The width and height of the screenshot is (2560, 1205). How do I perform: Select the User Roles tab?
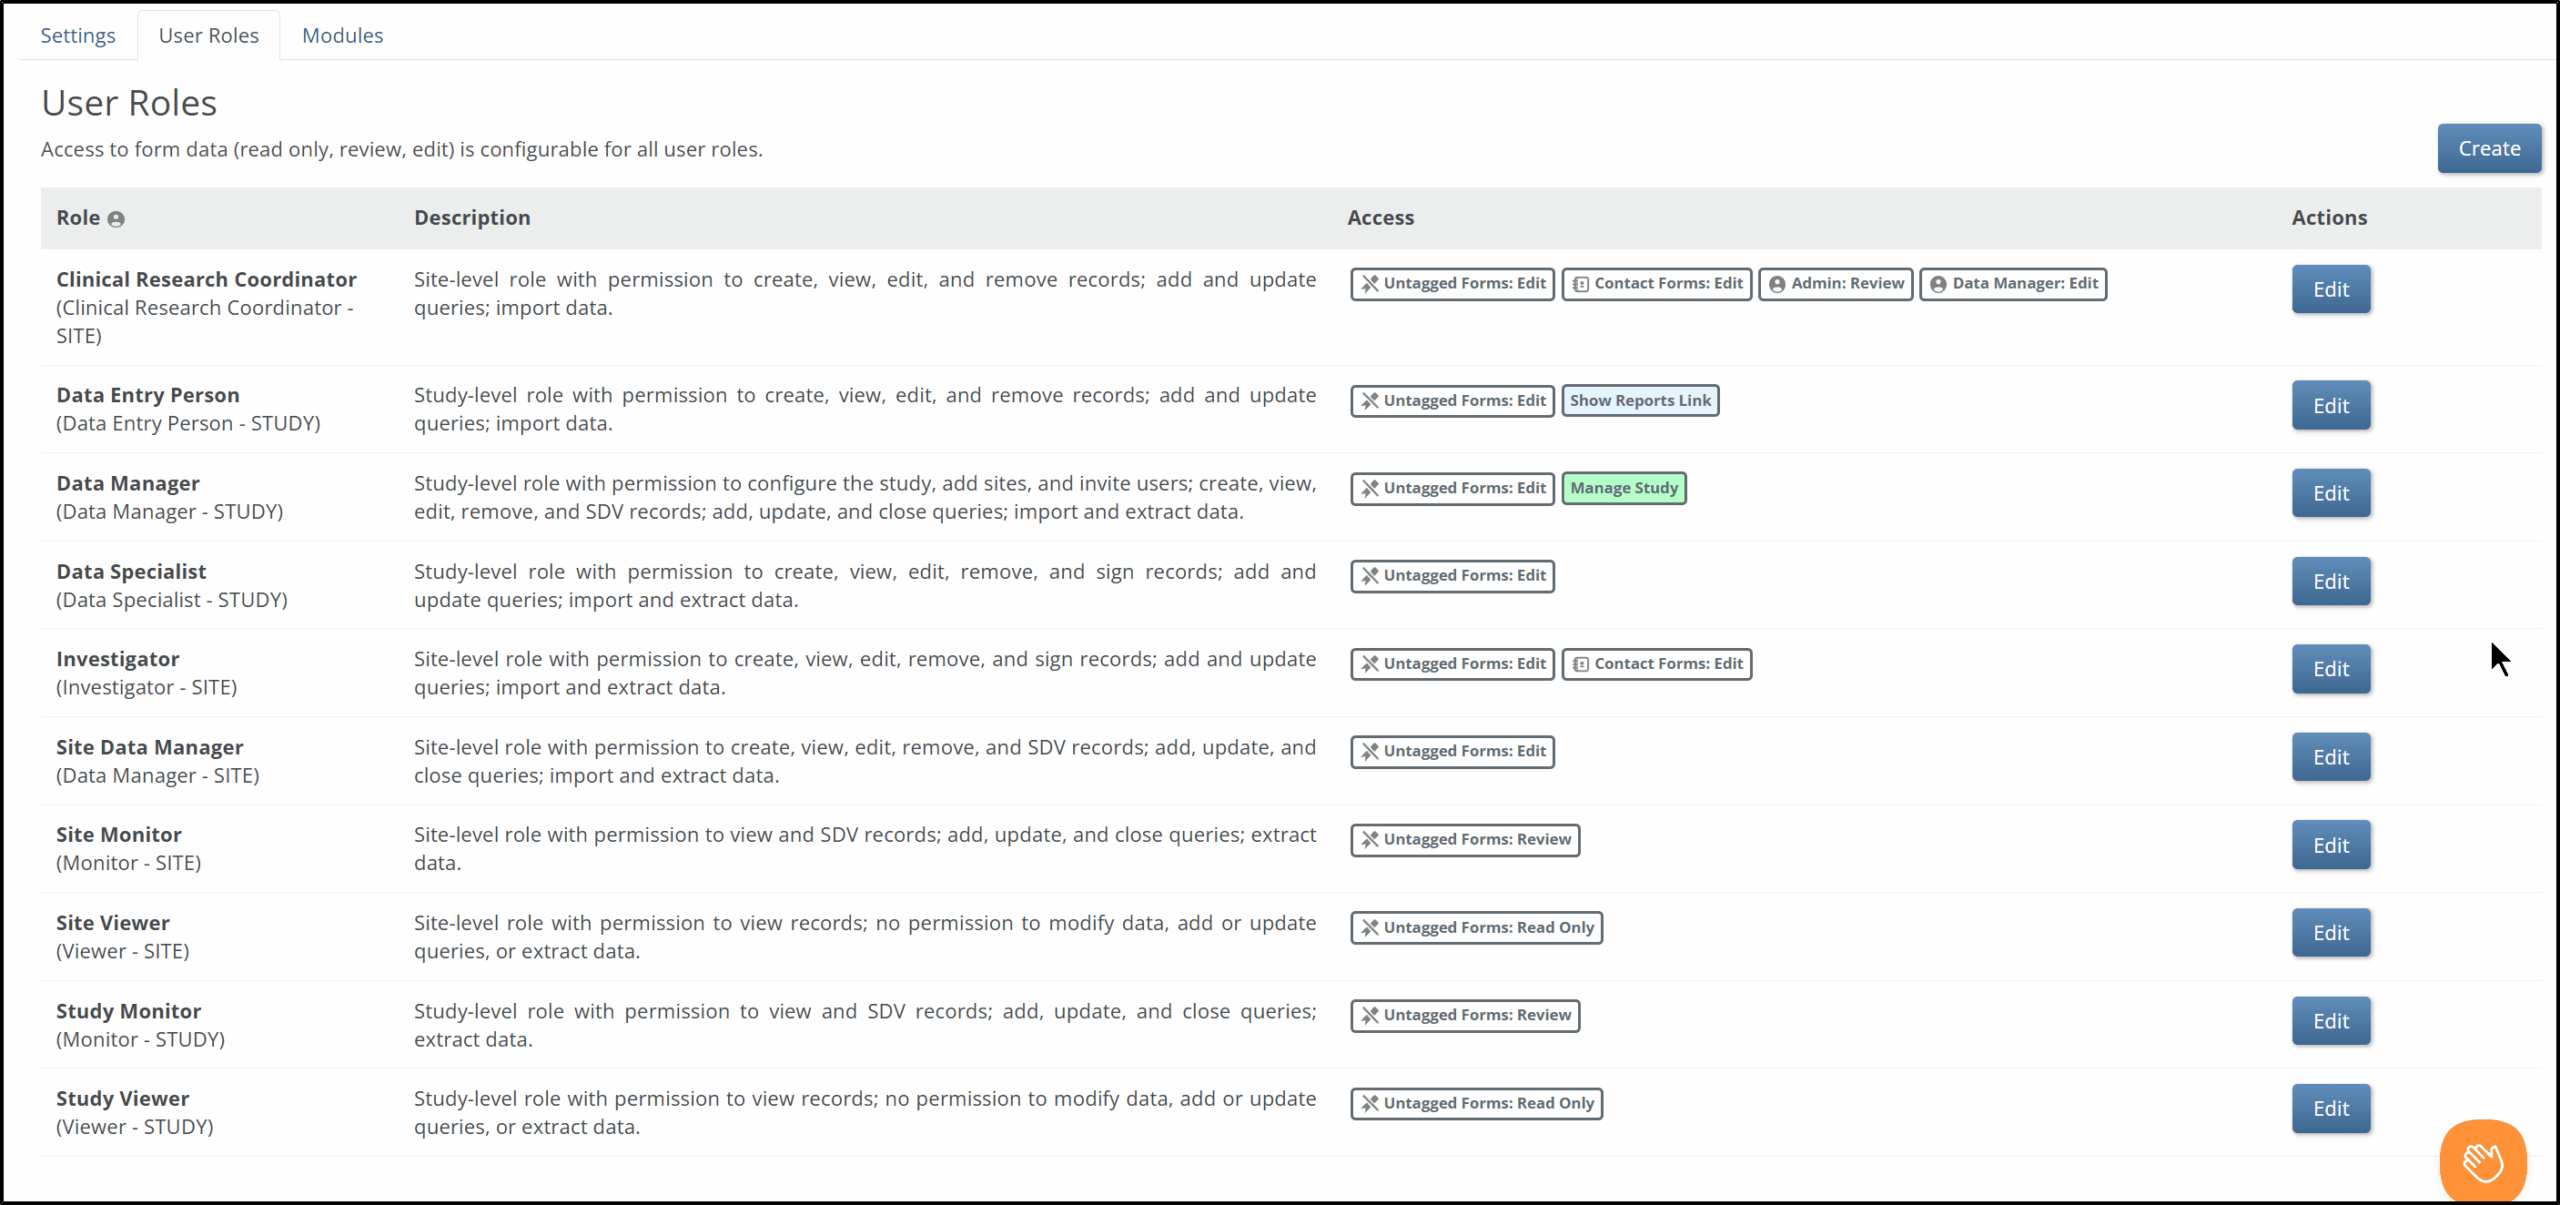point(208,36)
